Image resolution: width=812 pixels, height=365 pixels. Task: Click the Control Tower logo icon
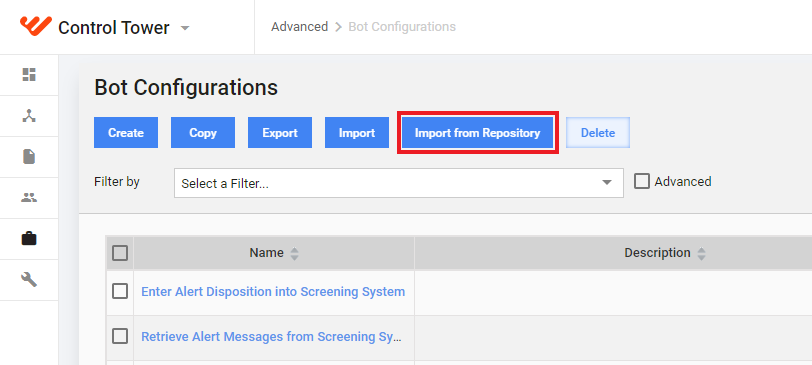(x=36, y=26)
